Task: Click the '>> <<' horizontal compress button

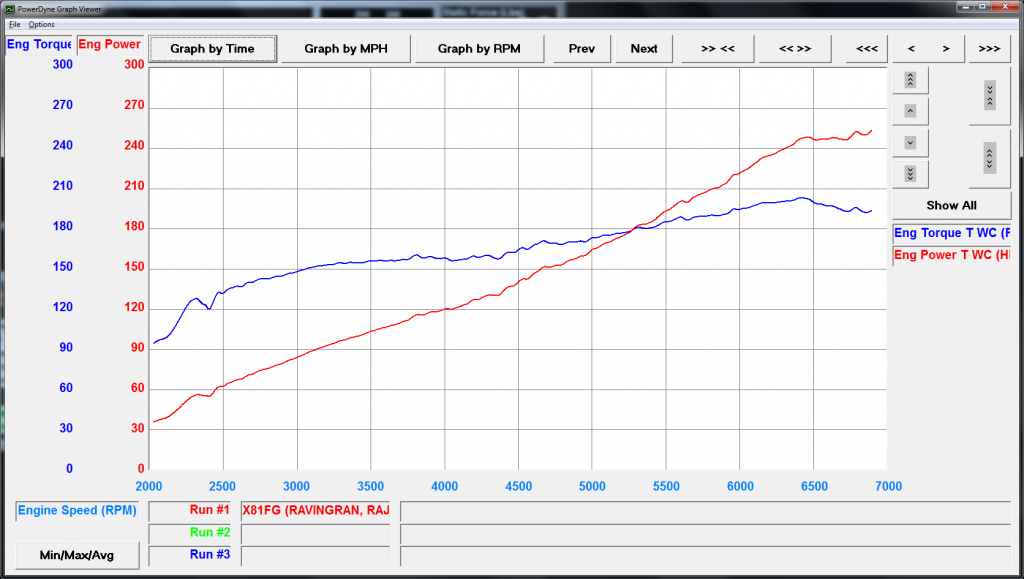Action: (x=718, y=48)
